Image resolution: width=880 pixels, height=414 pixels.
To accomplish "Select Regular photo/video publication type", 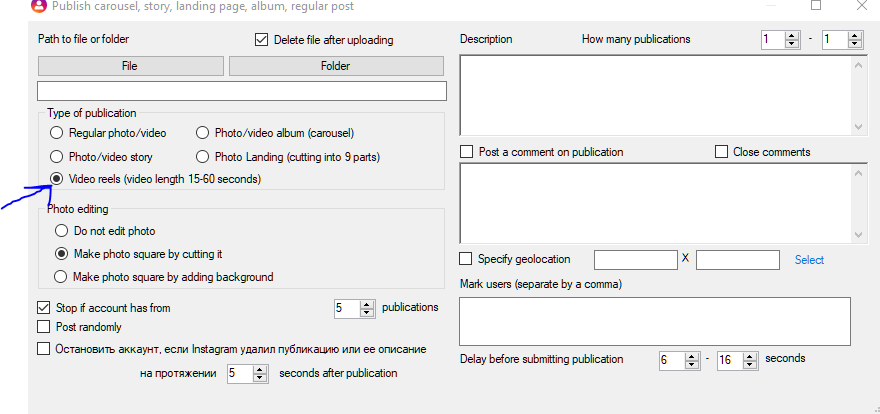I will [x=56, y=134].
